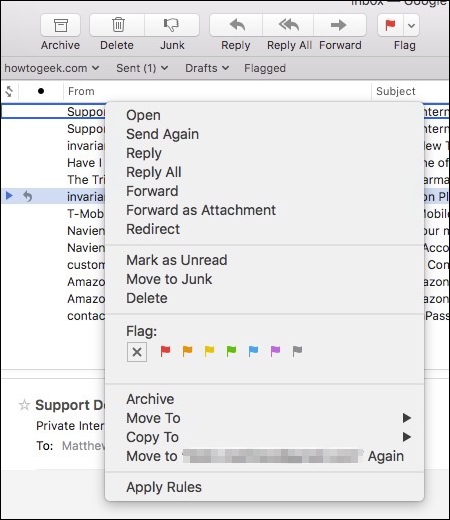Viewport: 450px width, 520px height.
Task: Click the Reply arrow toolbar icon
Action: [x=236, y=25]
